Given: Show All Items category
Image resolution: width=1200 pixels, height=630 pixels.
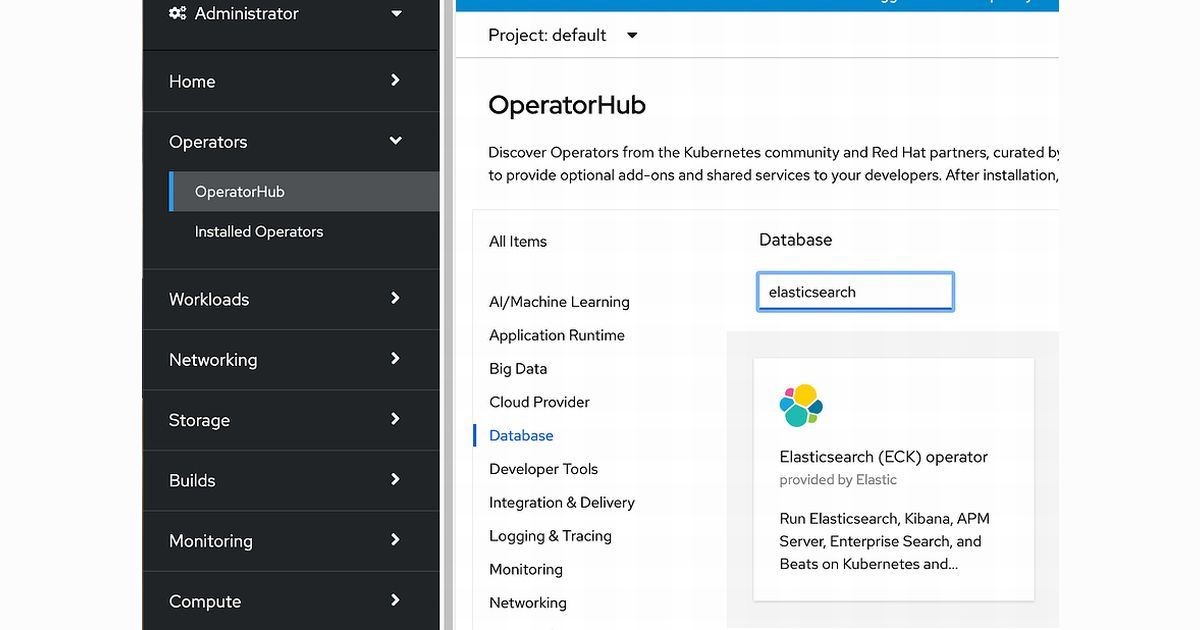Looking at the screenshot, I should (518, 242).
